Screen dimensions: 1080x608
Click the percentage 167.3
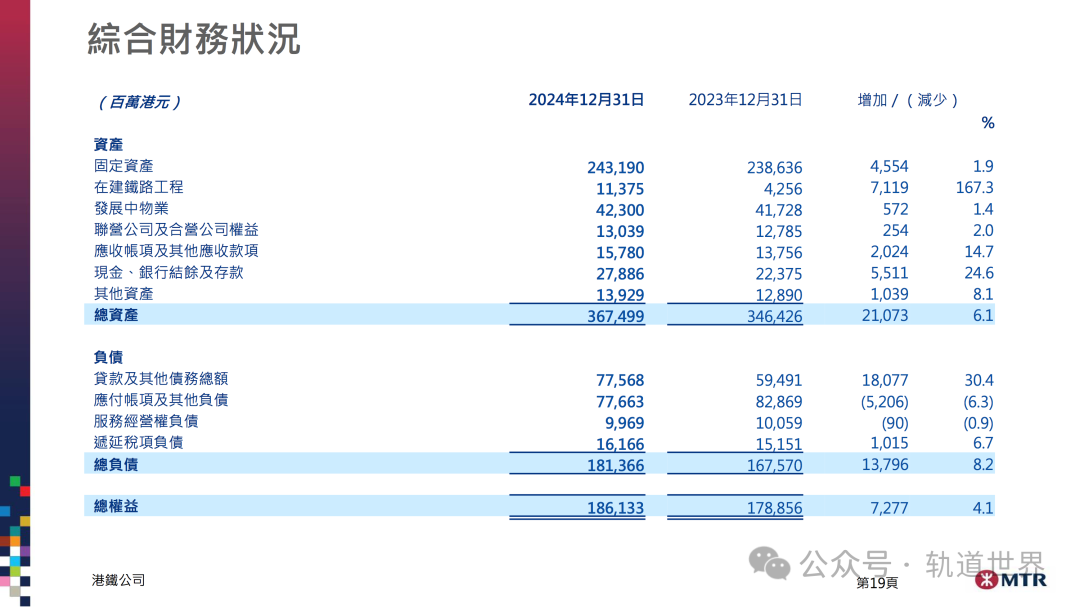(974, 187)
